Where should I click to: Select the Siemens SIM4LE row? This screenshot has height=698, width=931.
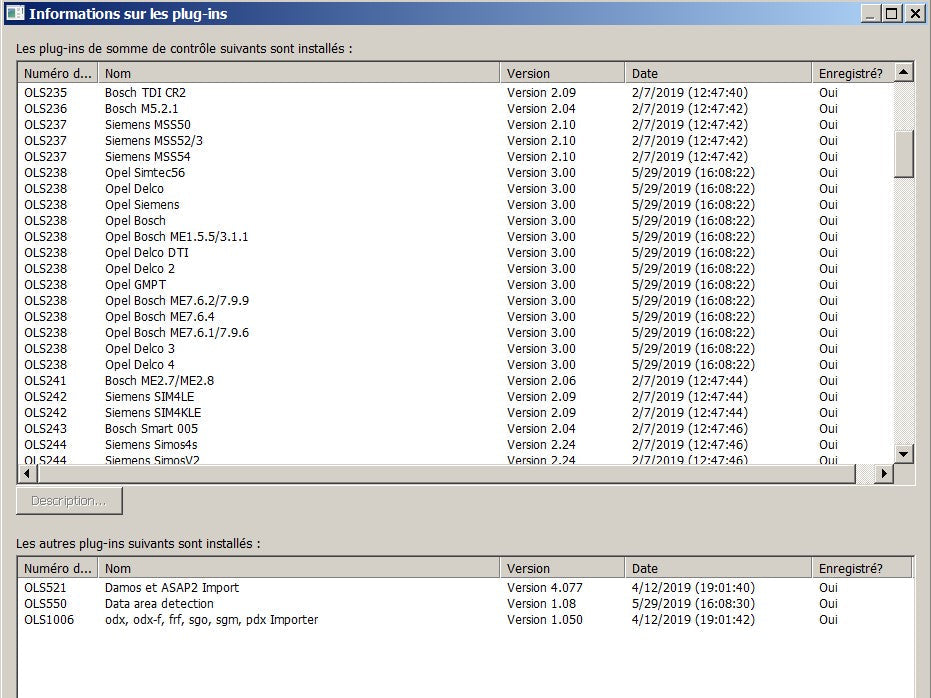coord(455,397)
